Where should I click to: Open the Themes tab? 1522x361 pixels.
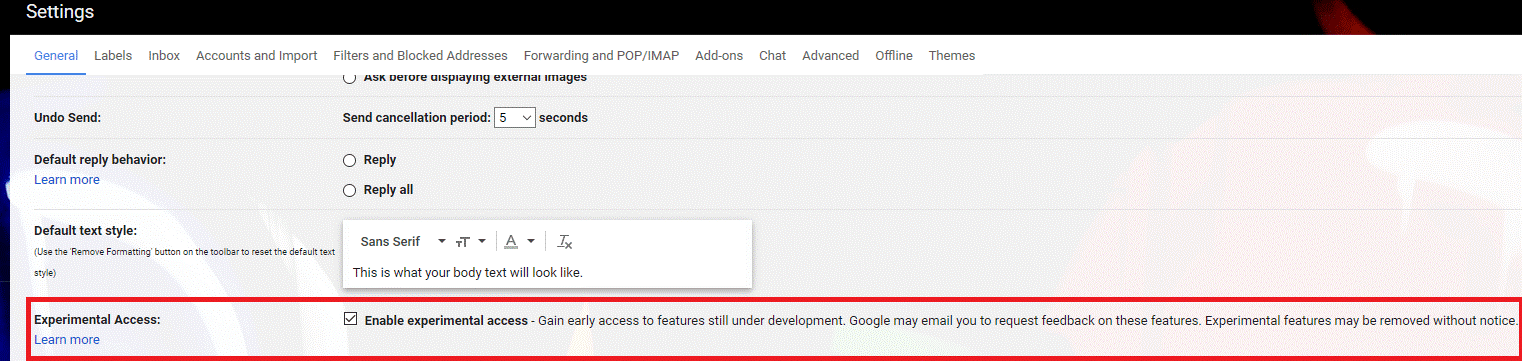[x=952, y=56]
